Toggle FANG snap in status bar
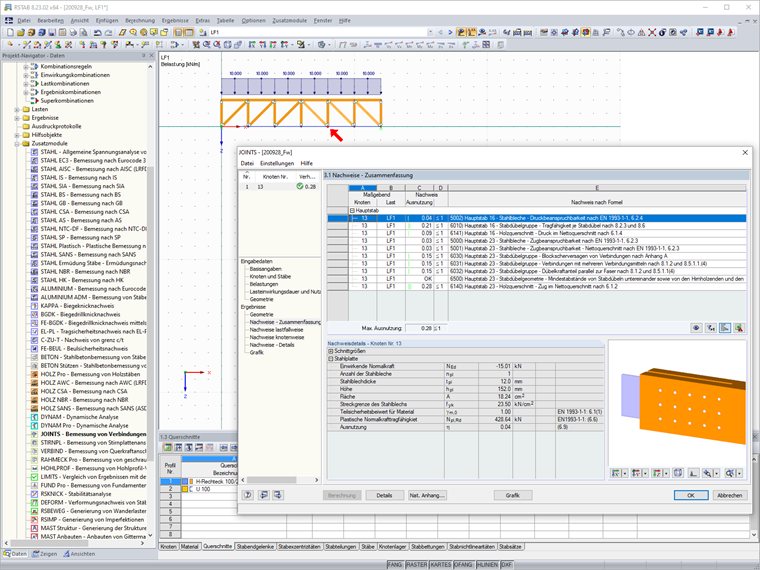The width and height of the screenshot is (760, 570). pos(396,564)
